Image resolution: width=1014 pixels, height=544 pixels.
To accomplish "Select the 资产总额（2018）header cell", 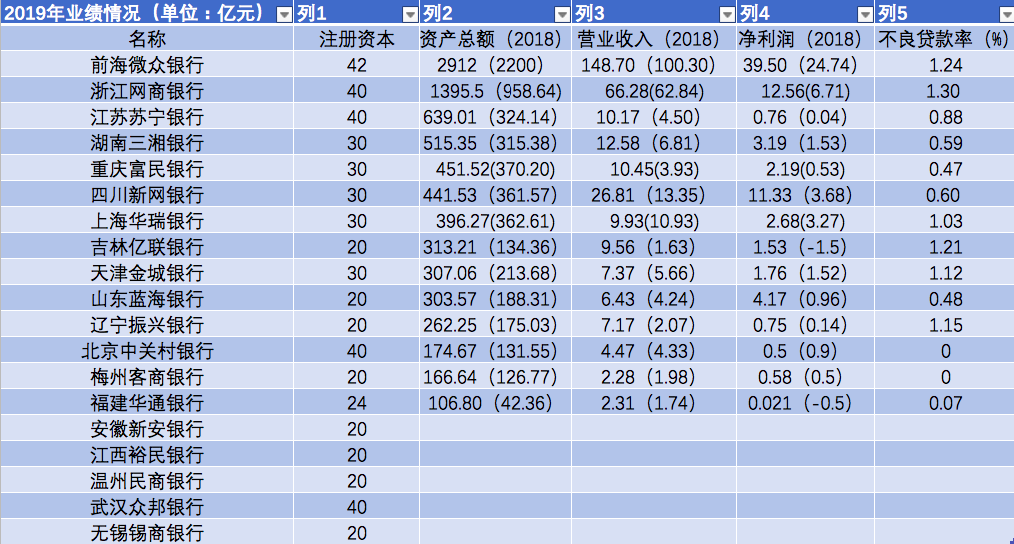I will [495, 39].
